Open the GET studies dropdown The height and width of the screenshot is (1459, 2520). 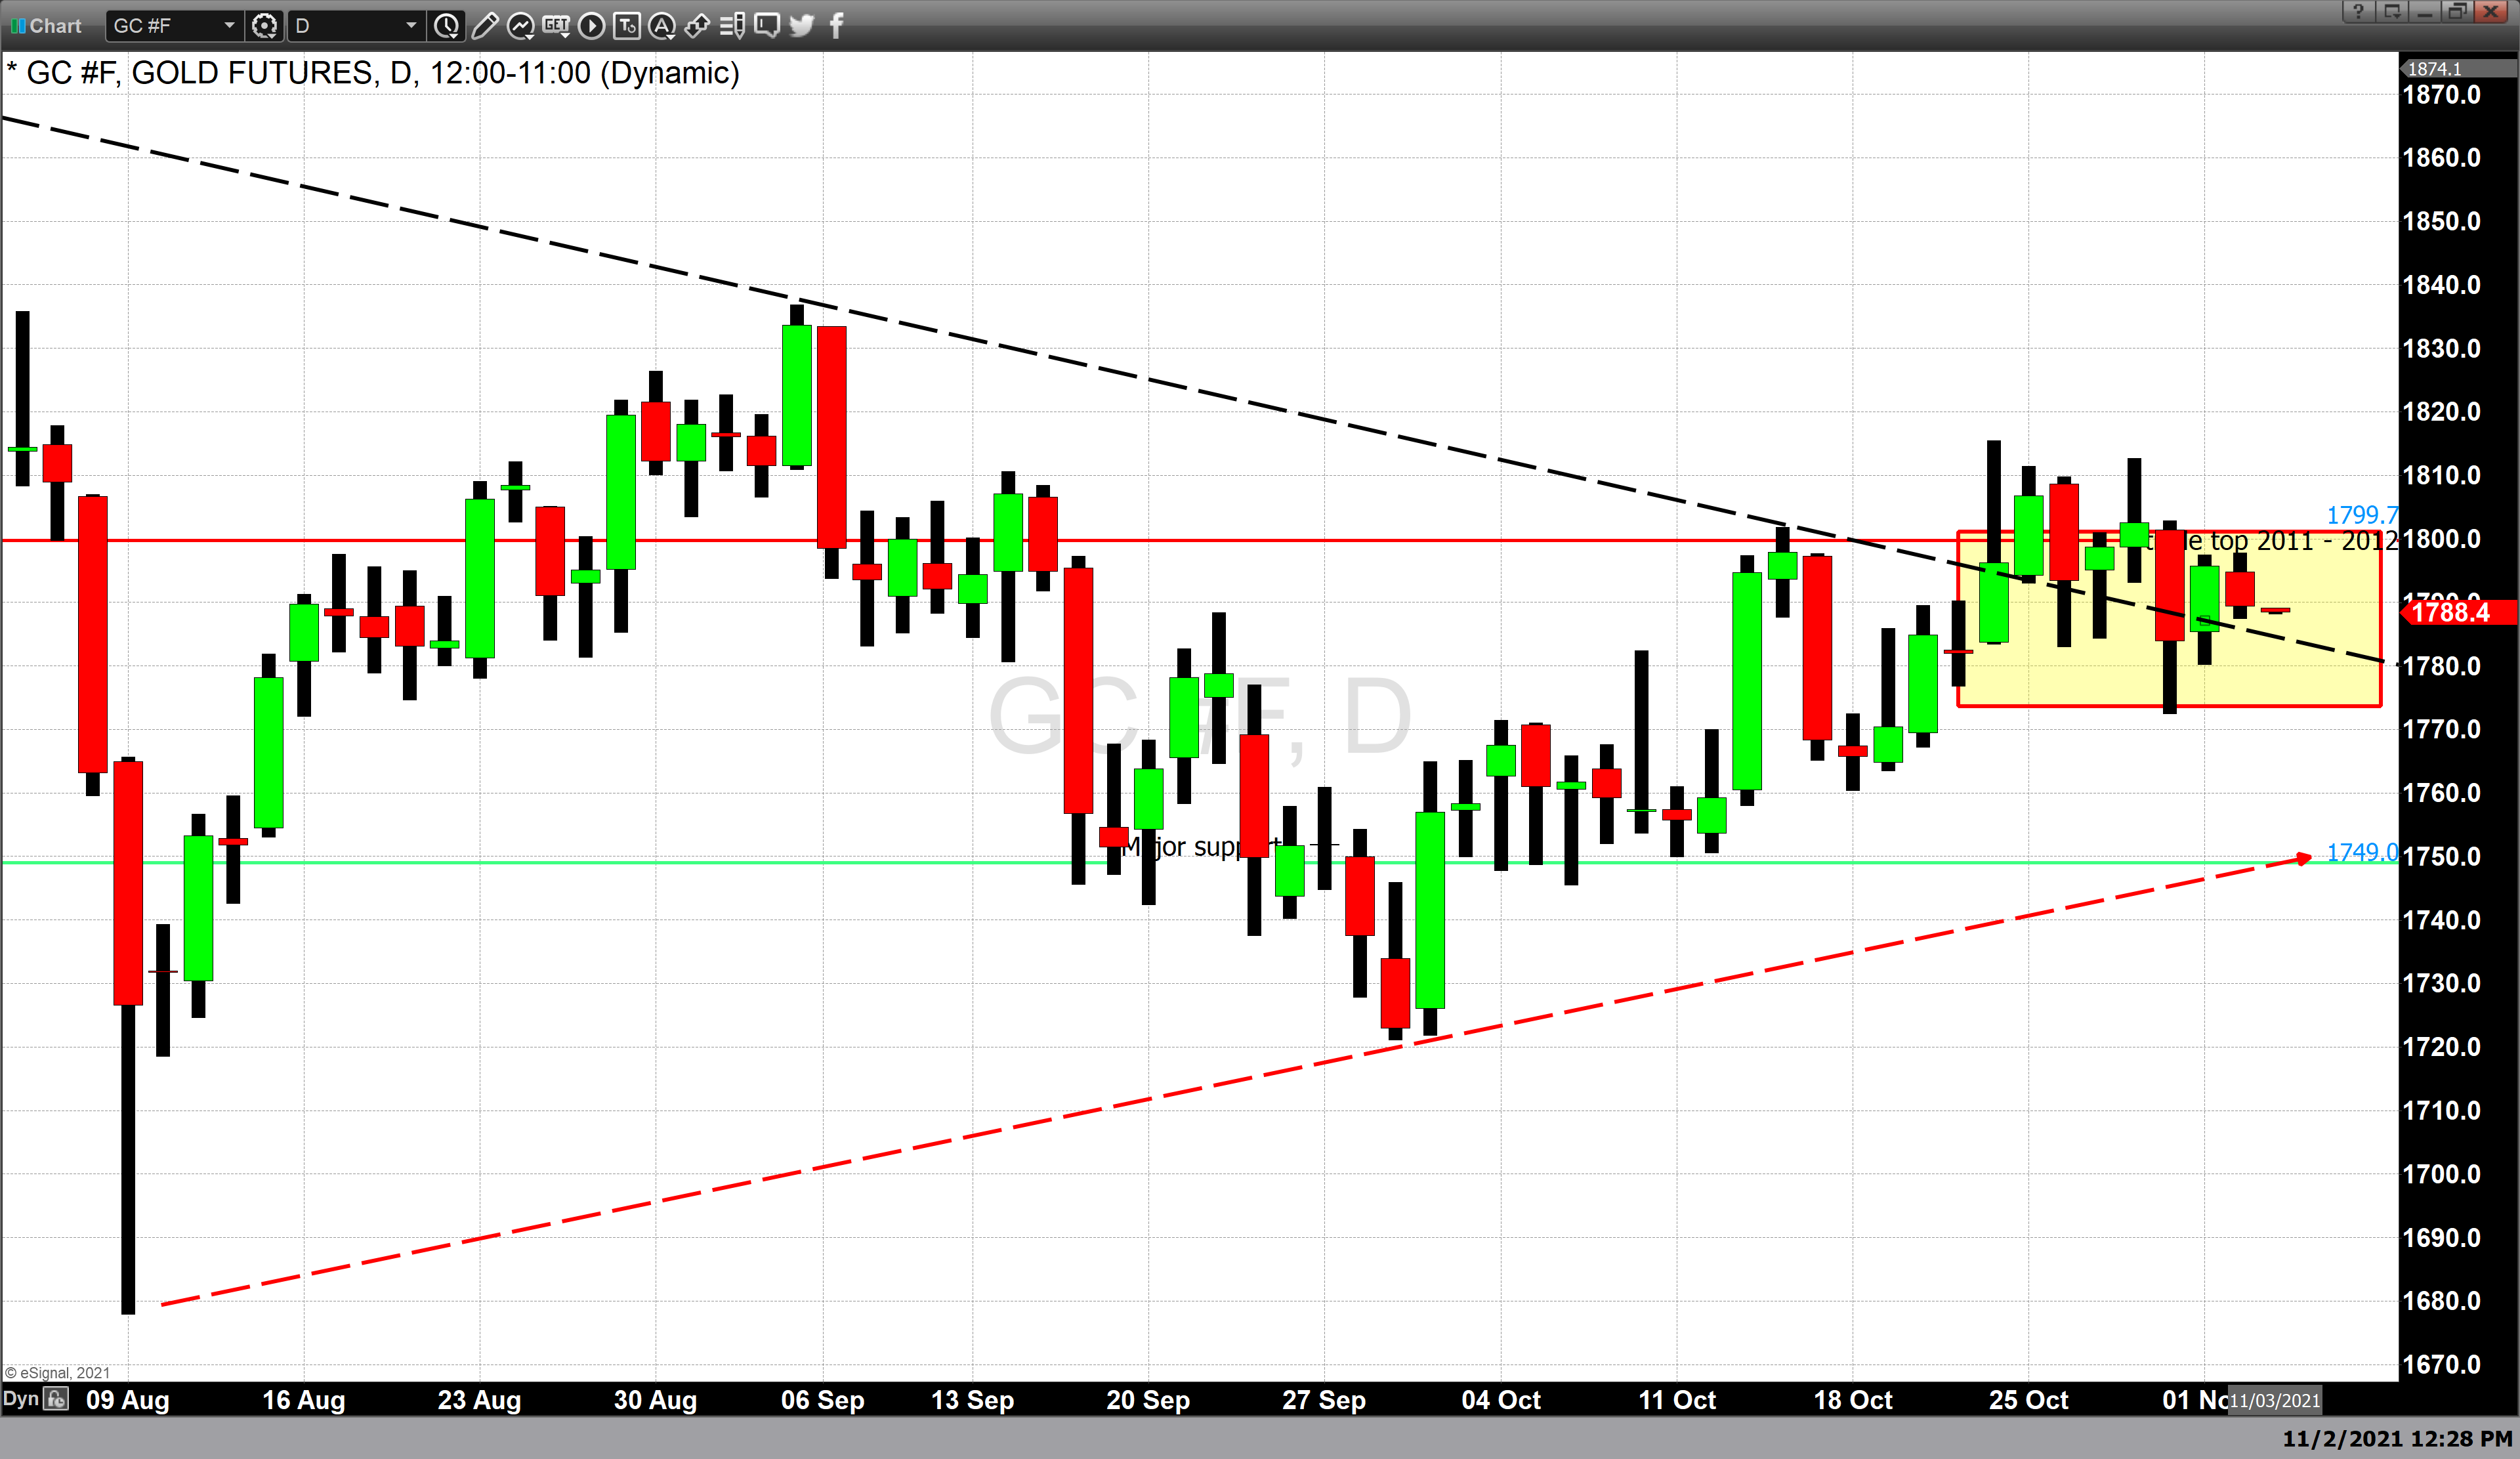coord(556,26)
